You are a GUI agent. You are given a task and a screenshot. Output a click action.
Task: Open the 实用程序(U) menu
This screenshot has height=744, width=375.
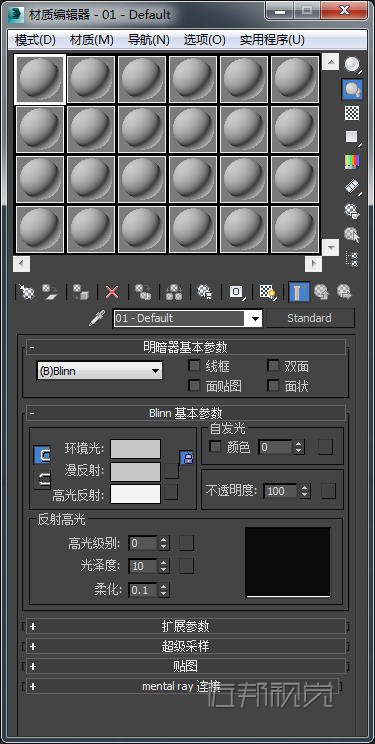[x=272, y=39]
